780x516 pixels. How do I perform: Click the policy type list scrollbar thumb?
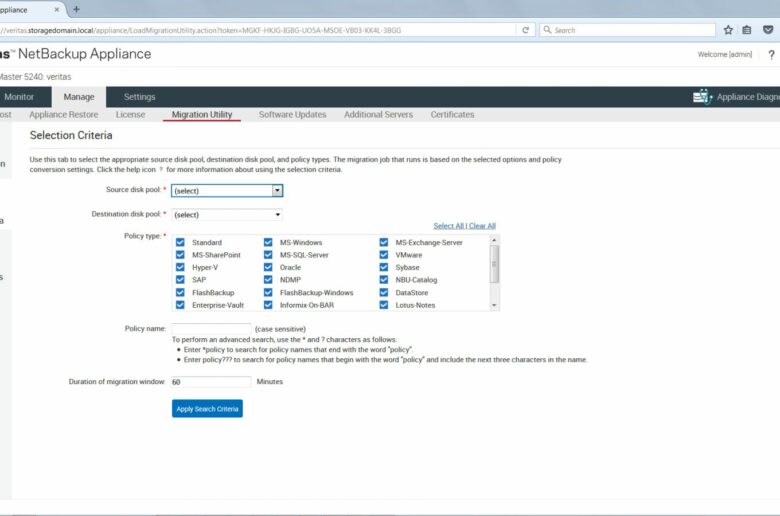click(494, 264)
